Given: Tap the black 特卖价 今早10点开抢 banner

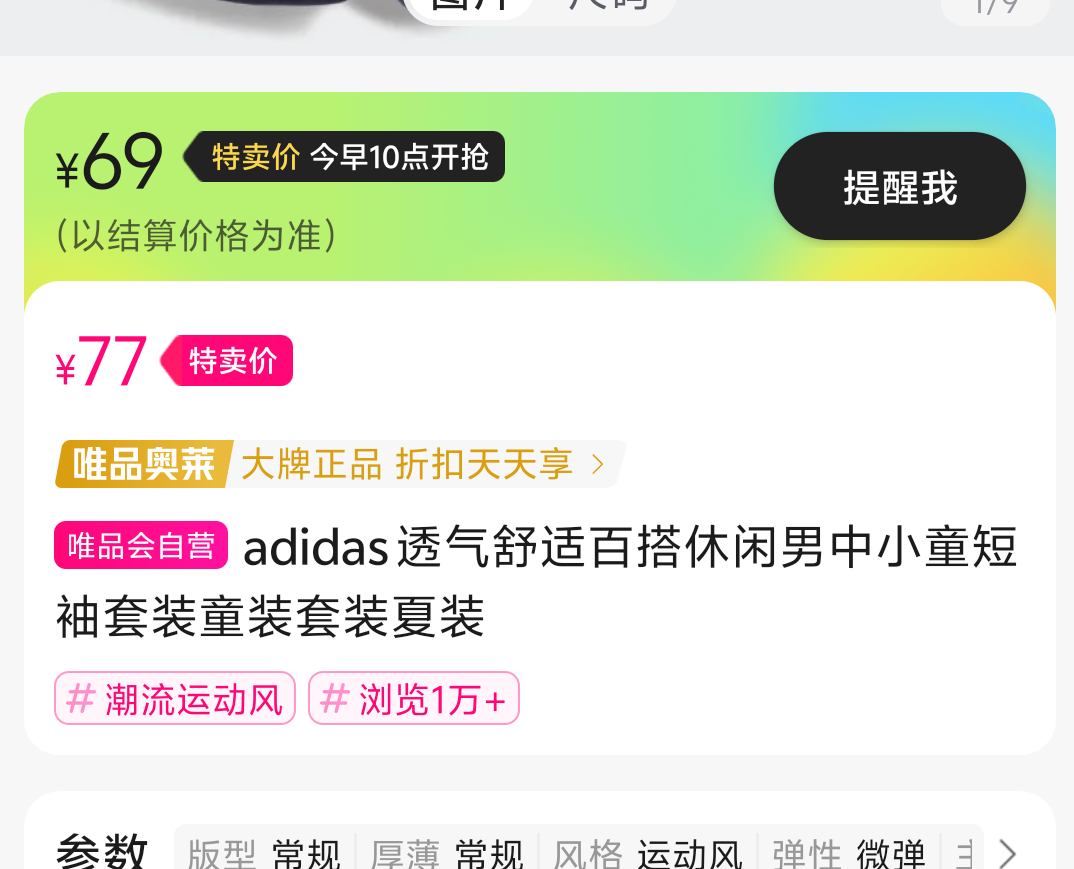Looking at the screenshot, I should coord(344,156).
